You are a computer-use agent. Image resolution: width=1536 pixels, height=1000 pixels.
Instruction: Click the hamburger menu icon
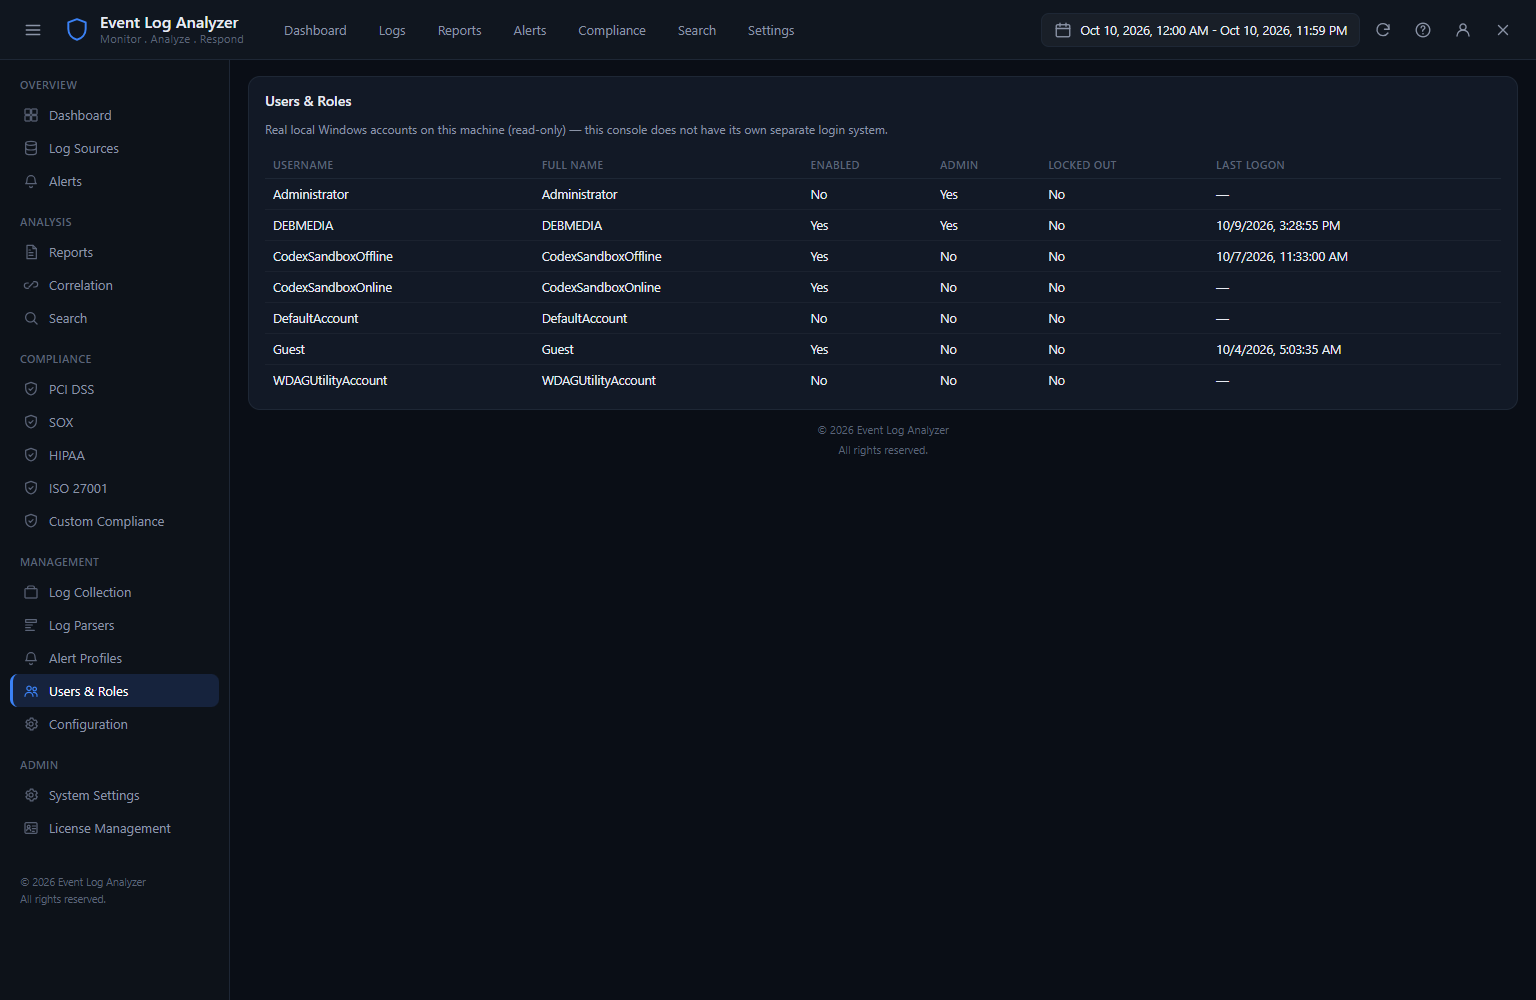click(x=33, y=30)
